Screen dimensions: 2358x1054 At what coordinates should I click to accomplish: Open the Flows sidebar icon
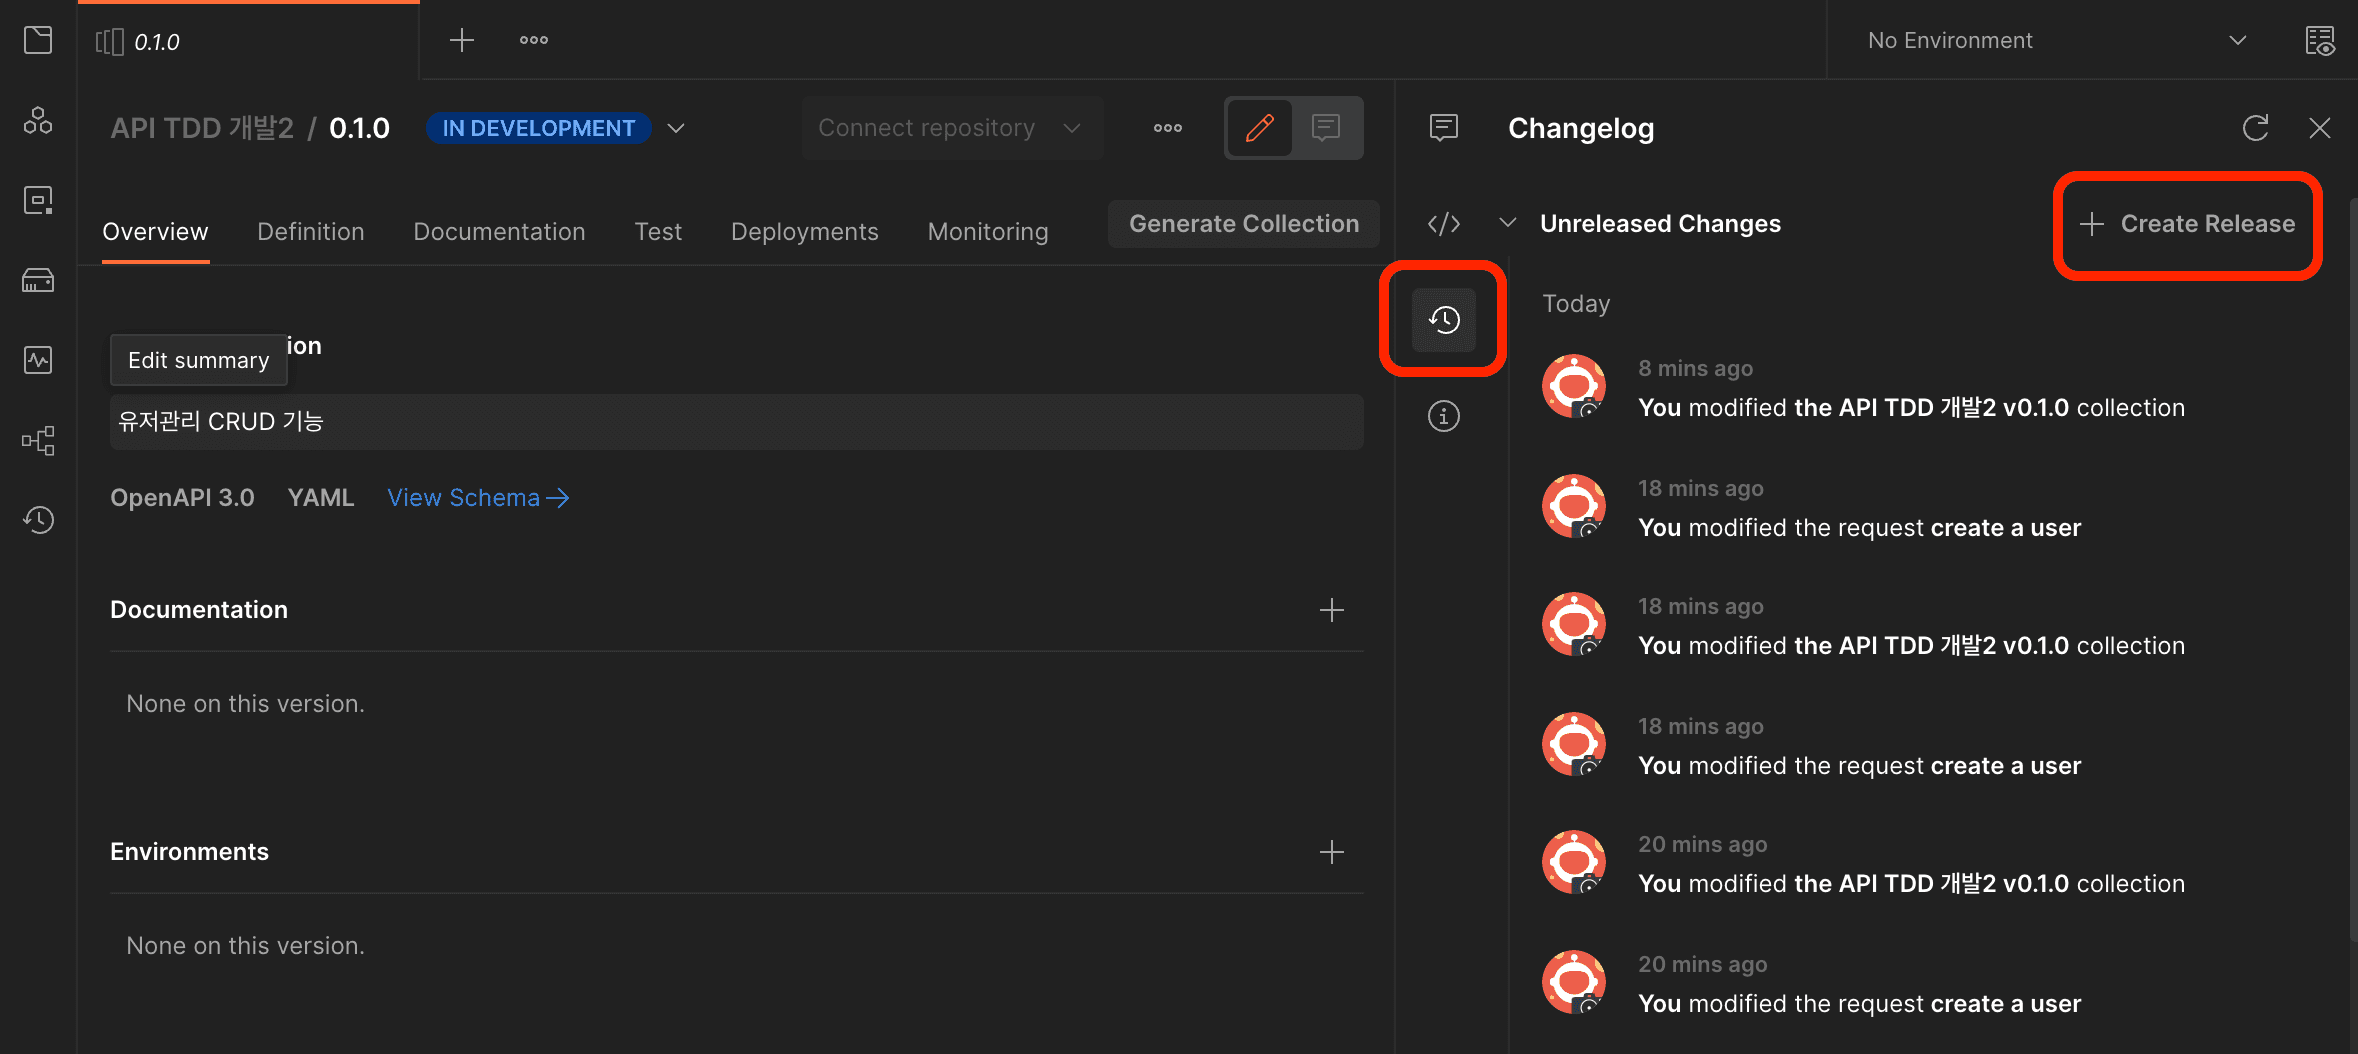(38, 440)
